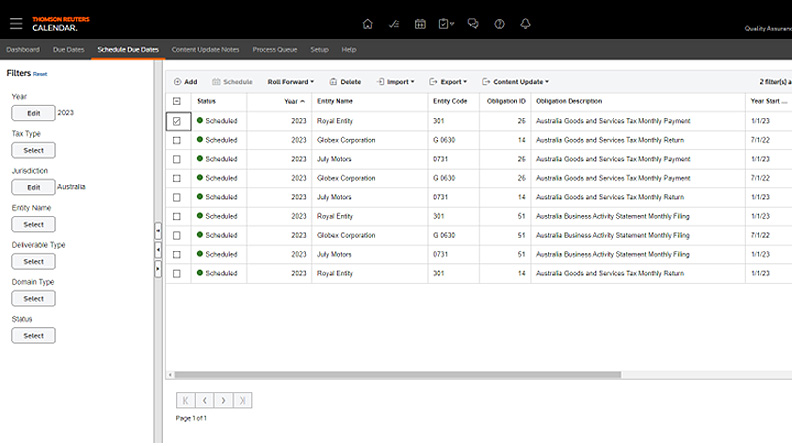Image resolution: width=792 pixels, height=446 pixels.
Task: Show notifications bell
Action: tap(526, 23)
